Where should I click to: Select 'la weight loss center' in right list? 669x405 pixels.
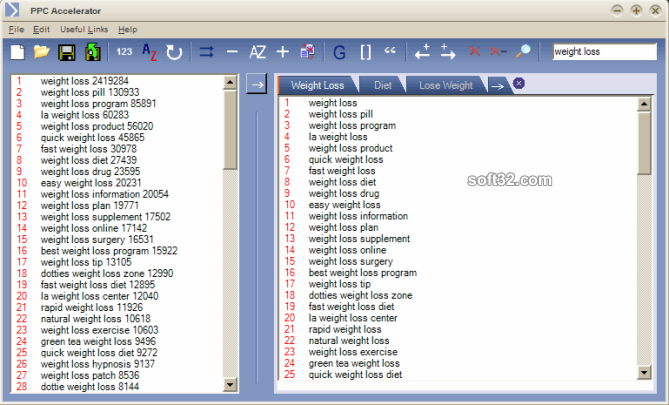pyautogui.click(x=353, y=318)
